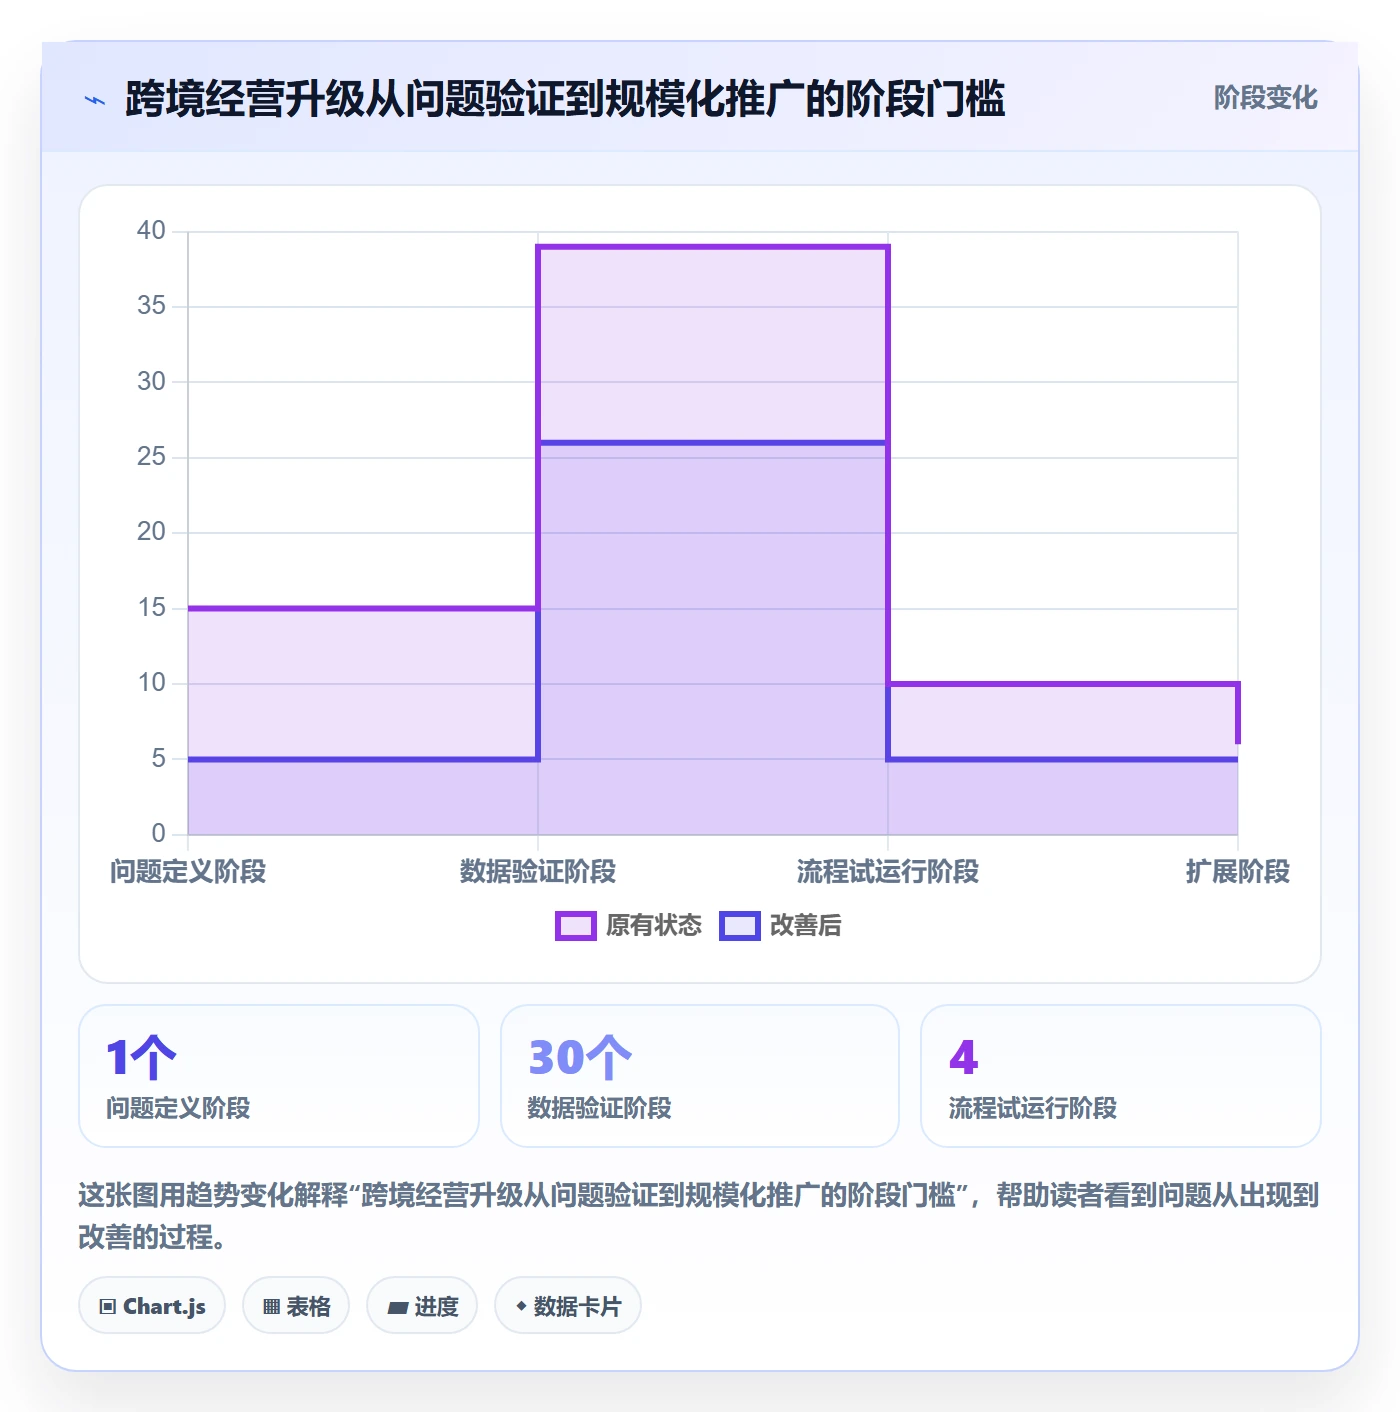Viewport: 1400px width, 1412px height.
Task: Click the grid icon in the 表格 chip
Action: pos(271,1306)
